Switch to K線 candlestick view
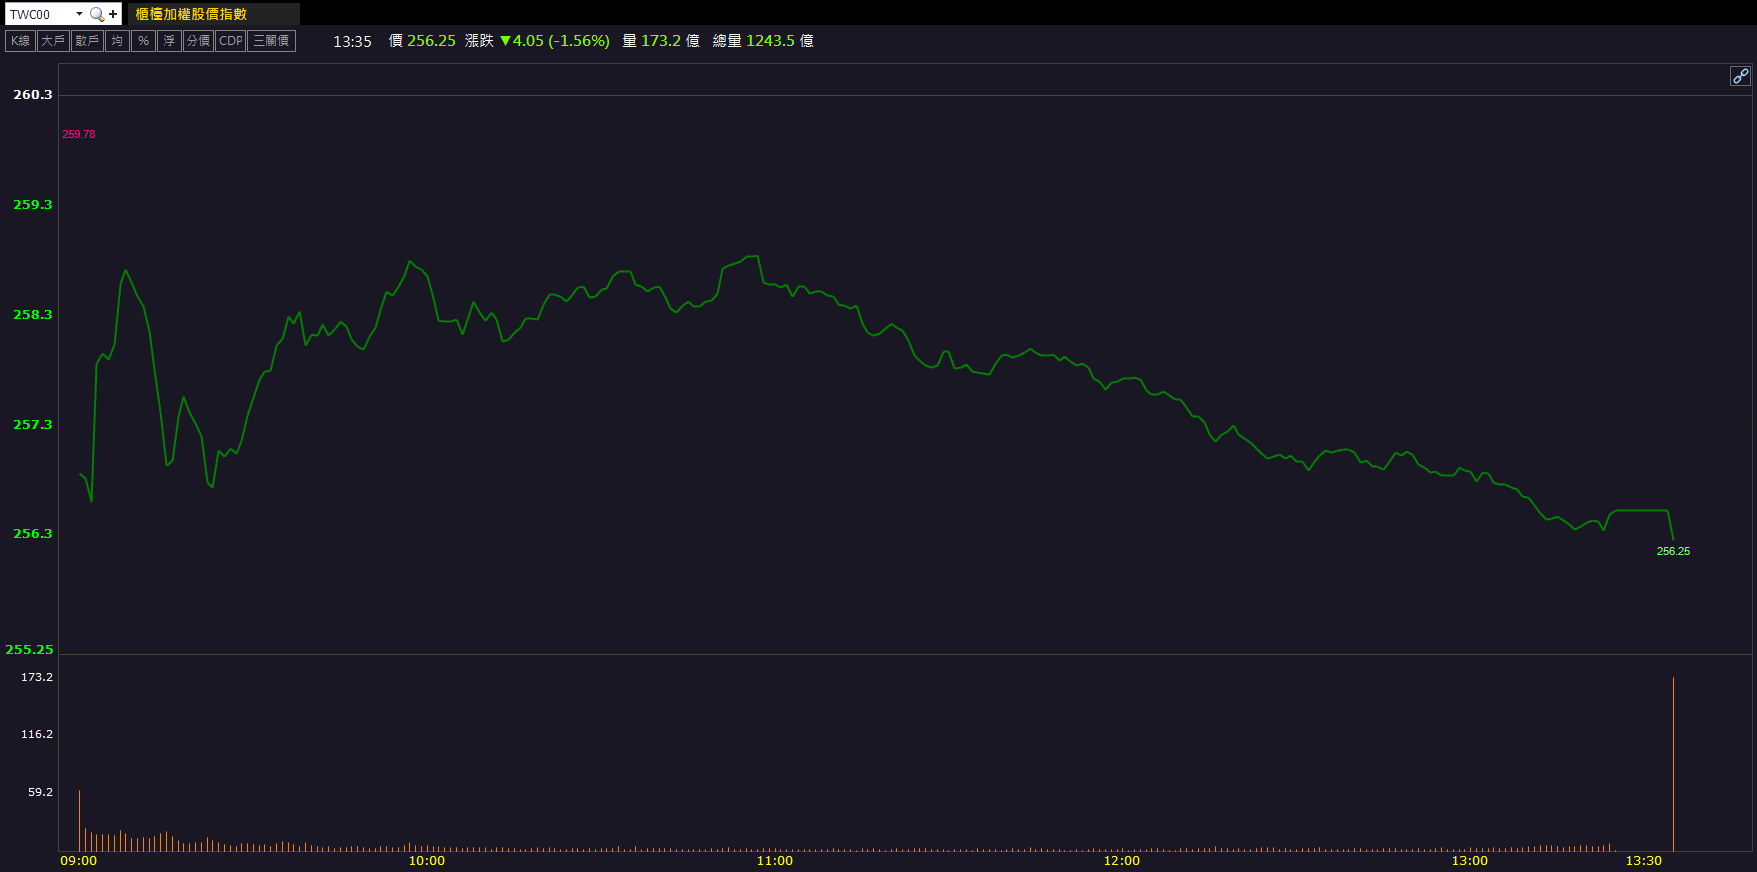Viewport: 1757px width, 872px height. (x=20, y=41)
